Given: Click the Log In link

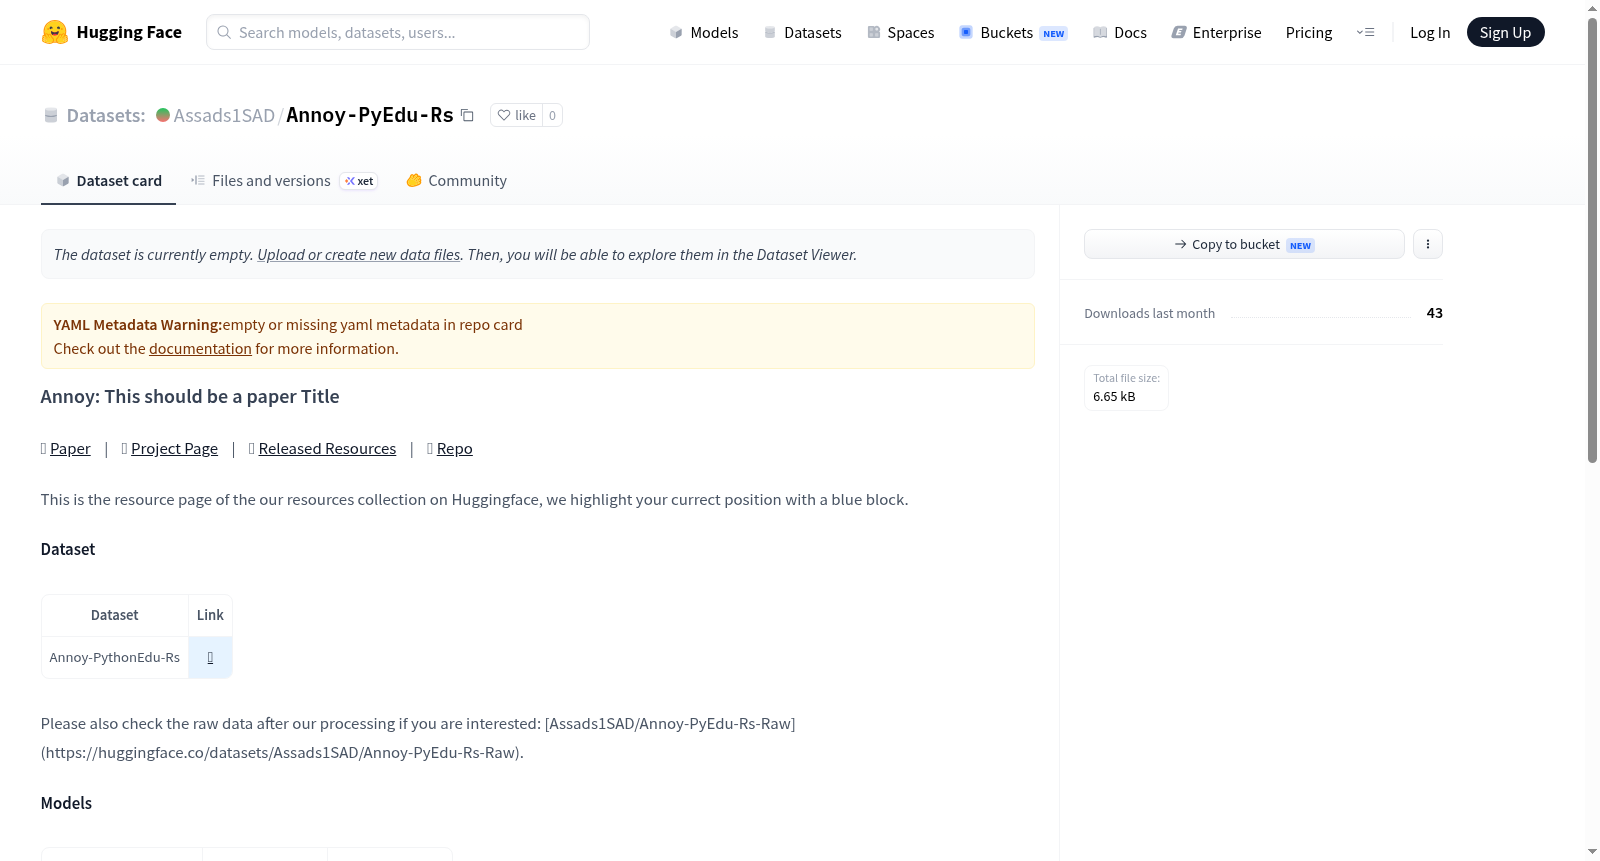Looking at the screenshot, I should click(x=1430, y=32).
